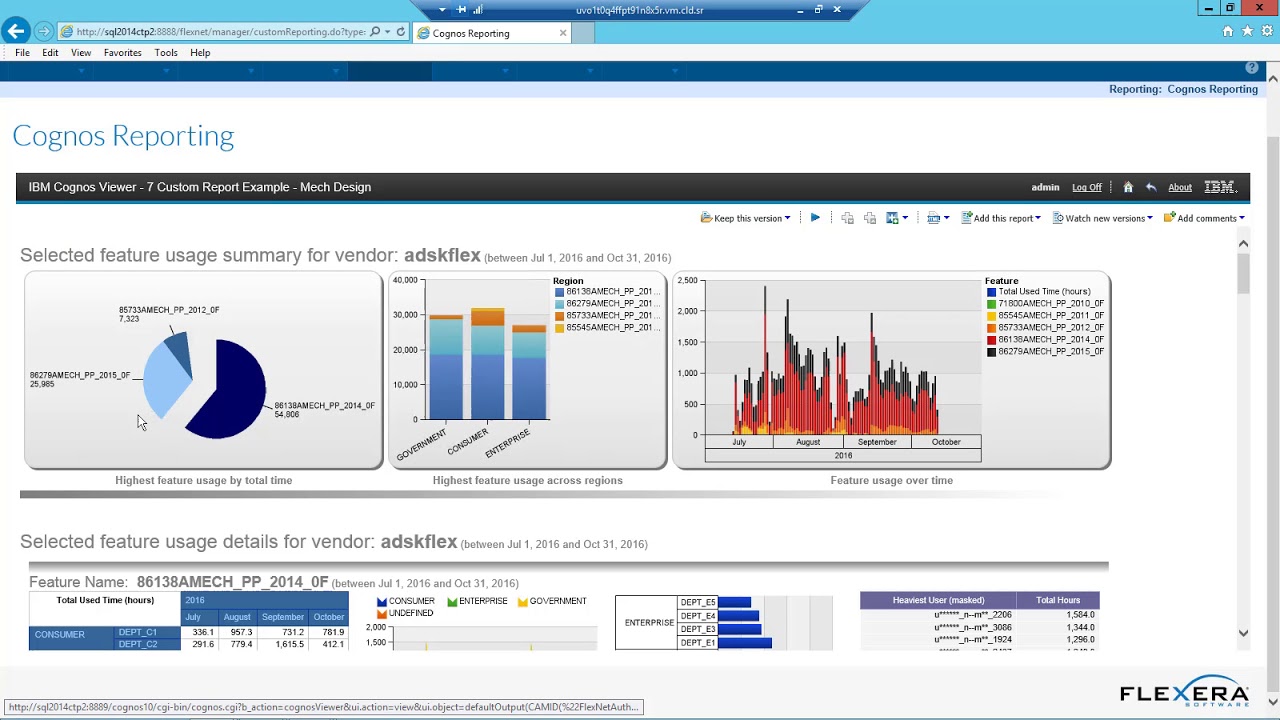The height and width of the screenshot is (720, 1280).
Task: Click the refresh icon in the address bar
Action: click(x=401, y=32)
